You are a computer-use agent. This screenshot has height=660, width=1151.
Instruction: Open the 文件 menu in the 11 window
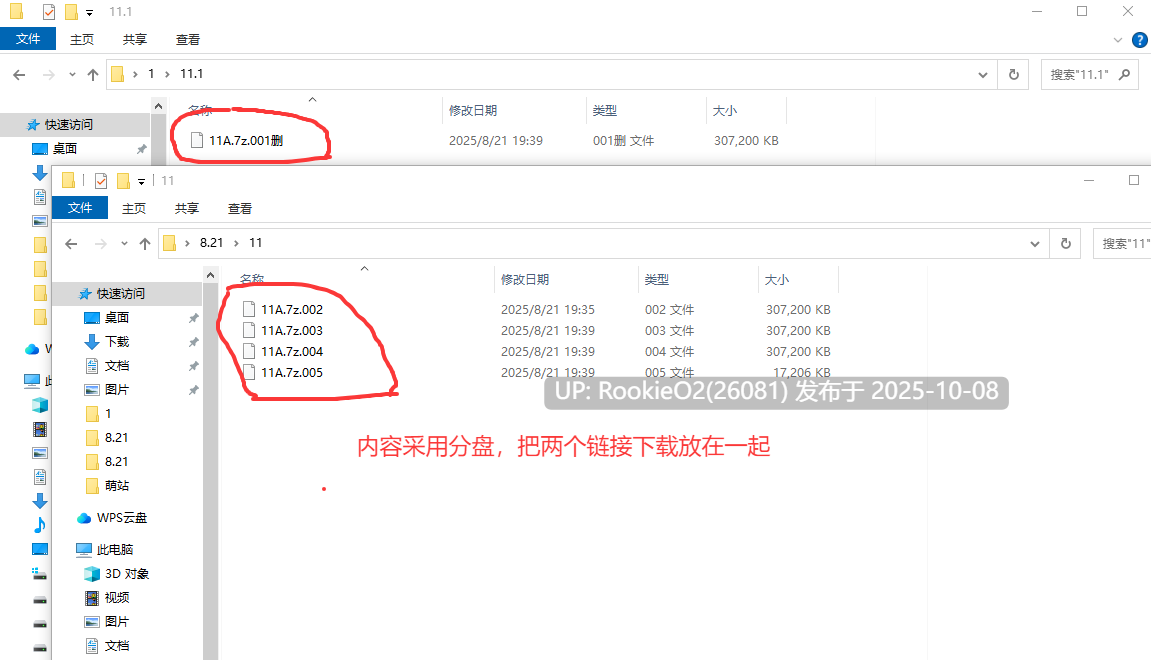[80, 208]
